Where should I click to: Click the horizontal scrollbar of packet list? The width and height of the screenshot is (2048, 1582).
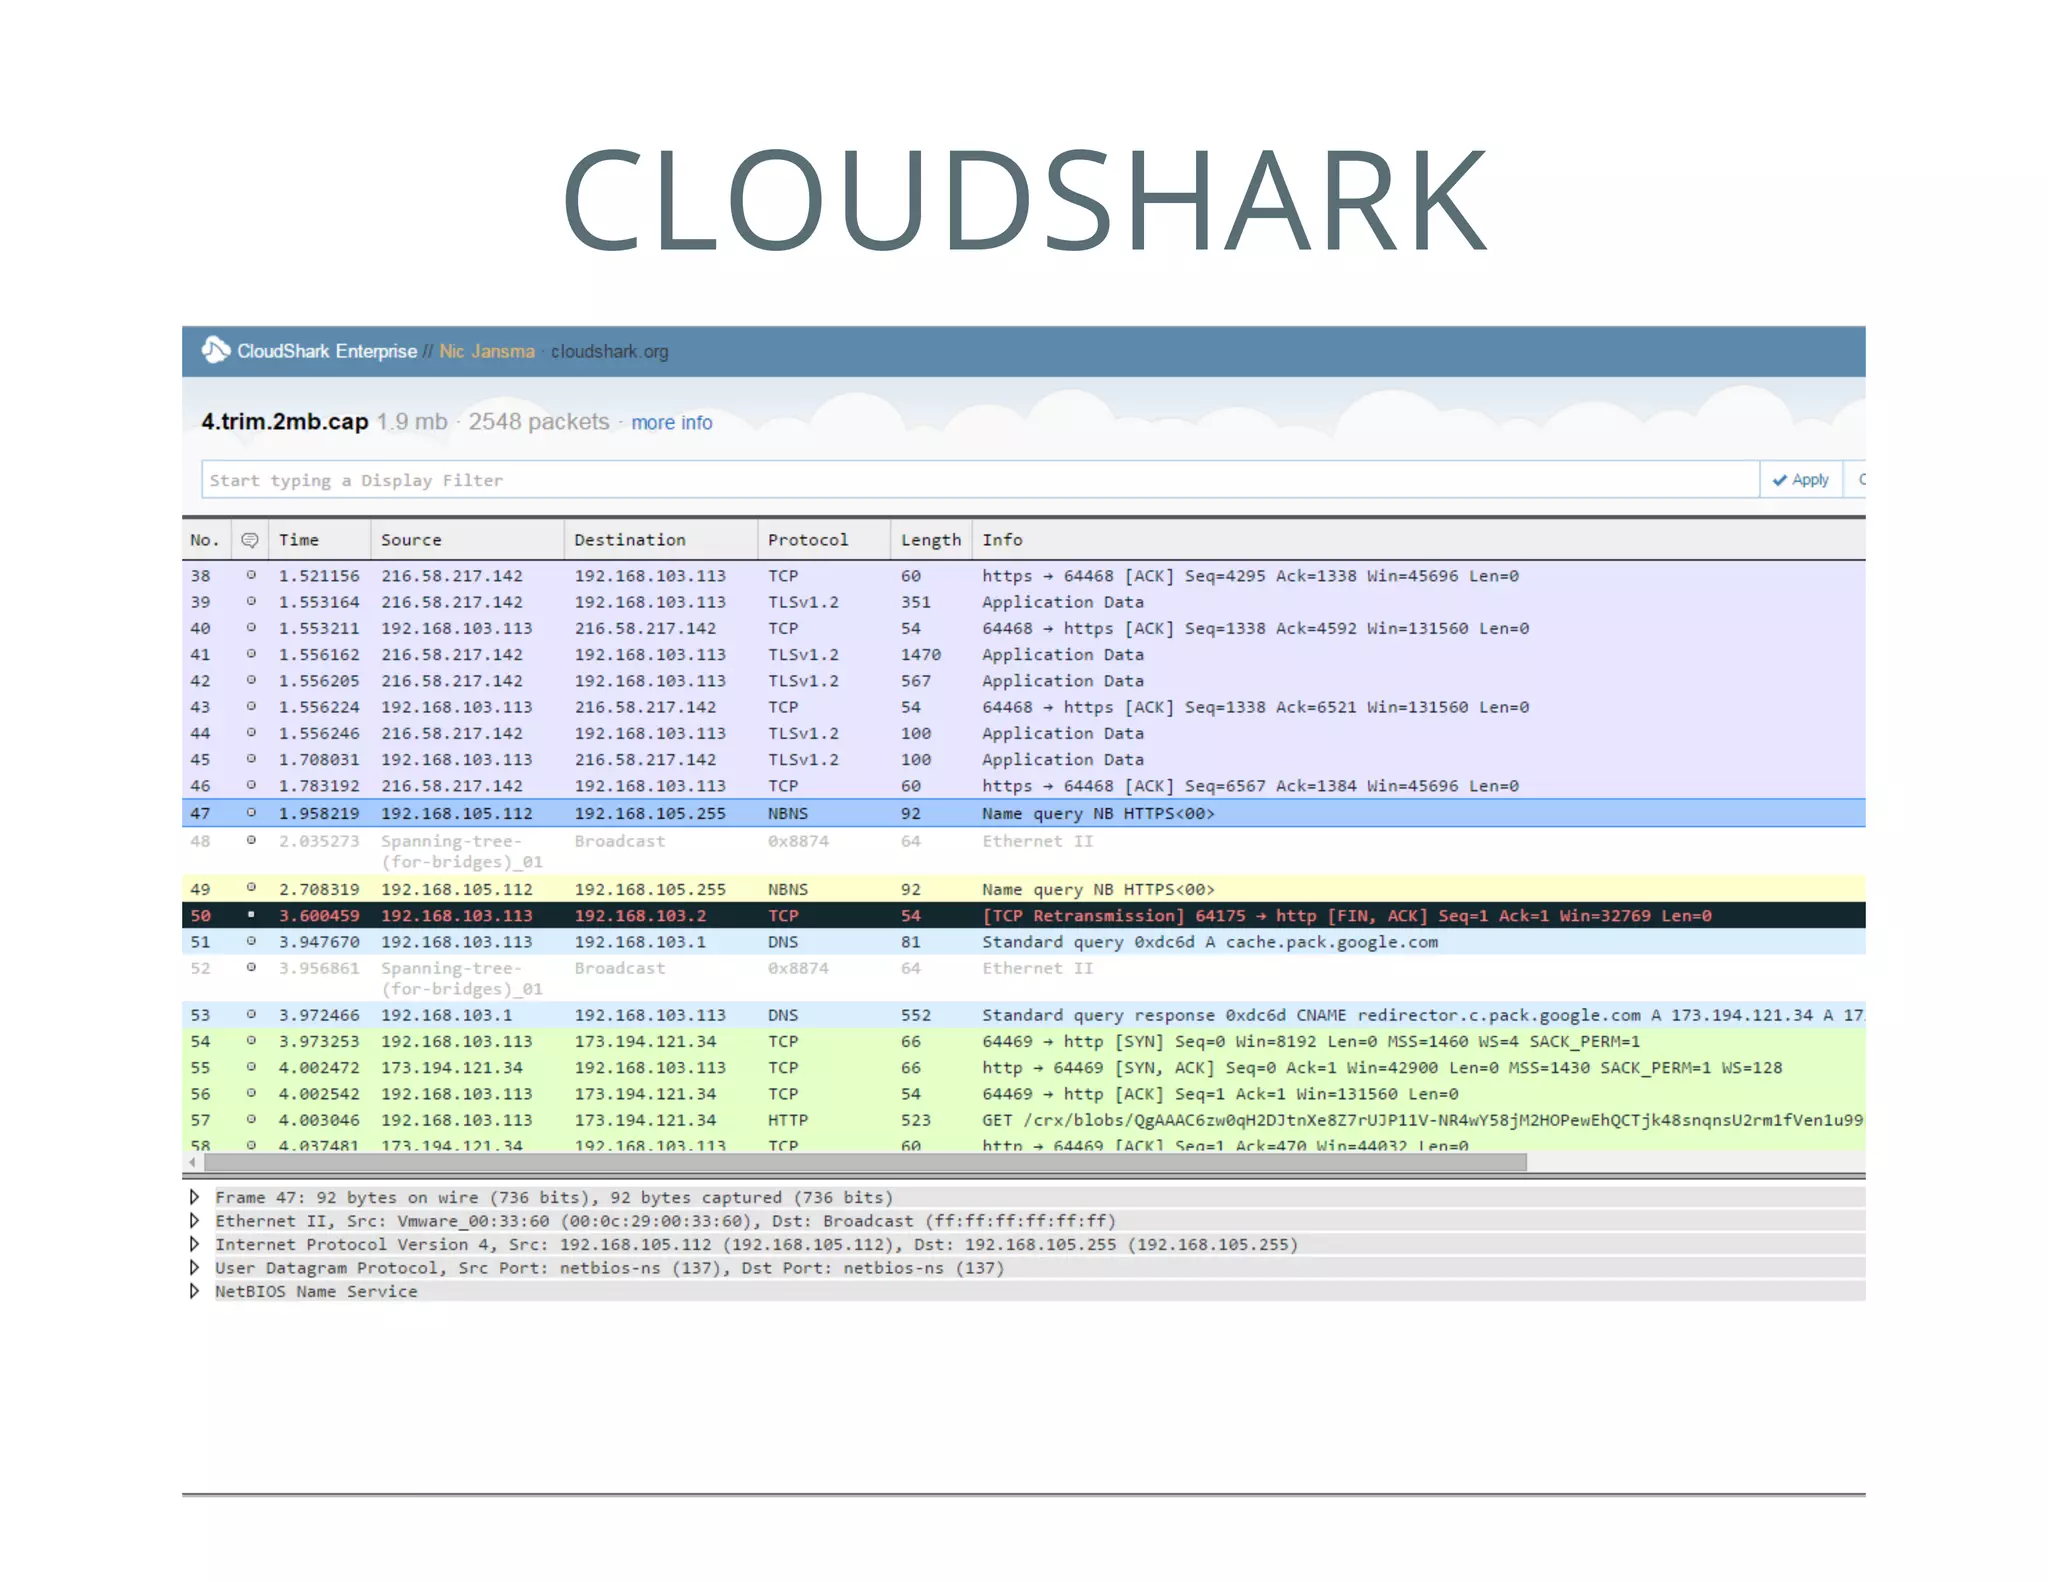coord(864,1162)
